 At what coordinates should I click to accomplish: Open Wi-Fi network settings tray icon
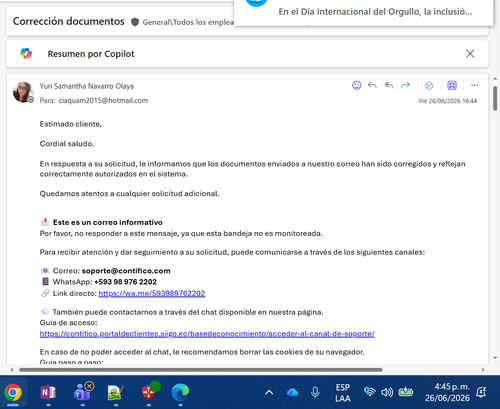tap(370, 392)
